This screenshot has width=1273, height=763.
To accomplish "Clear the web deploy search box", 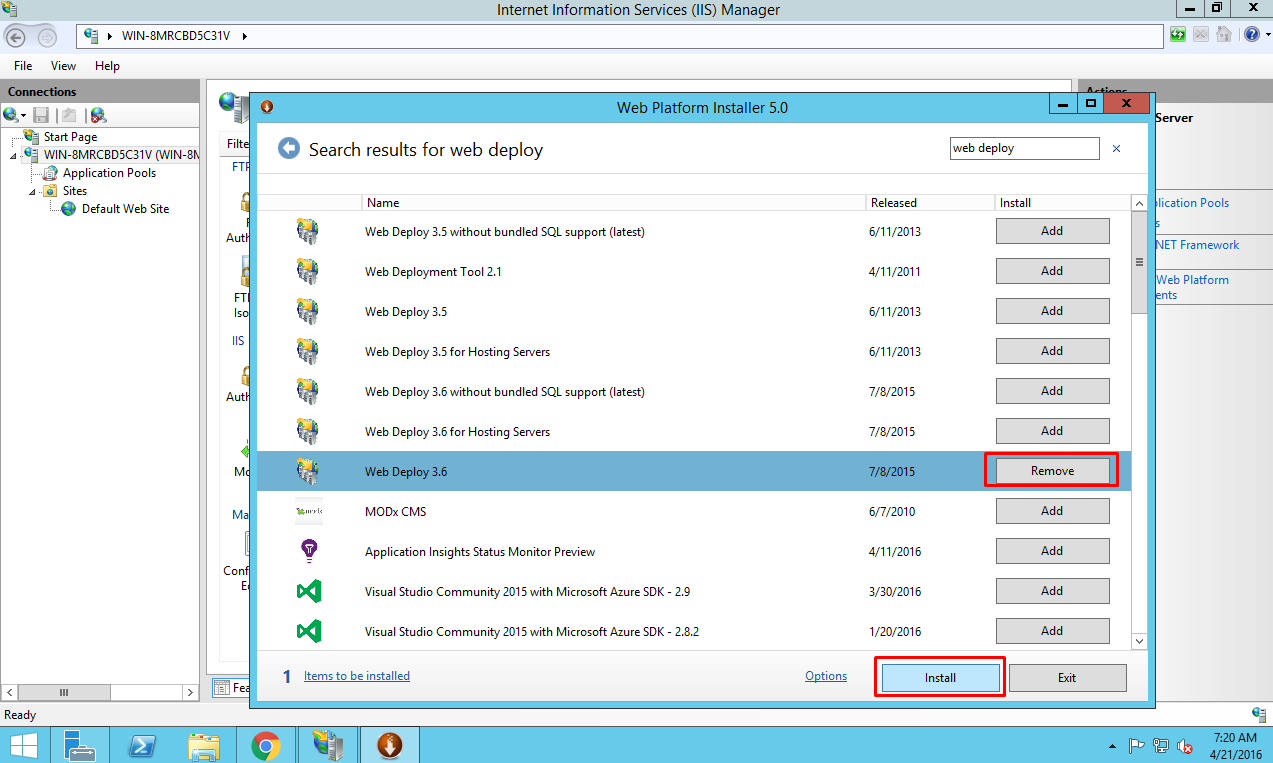I will [1116, 148].
